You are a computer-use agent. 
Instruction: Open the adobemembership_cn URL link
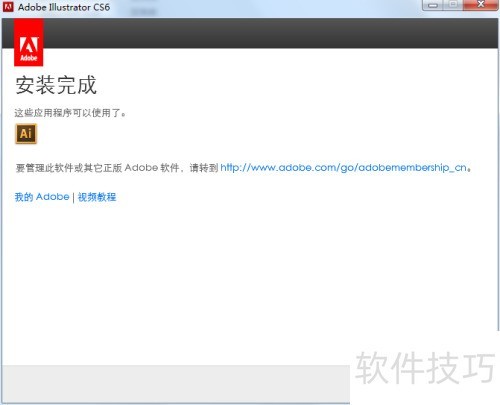(343, 167)
